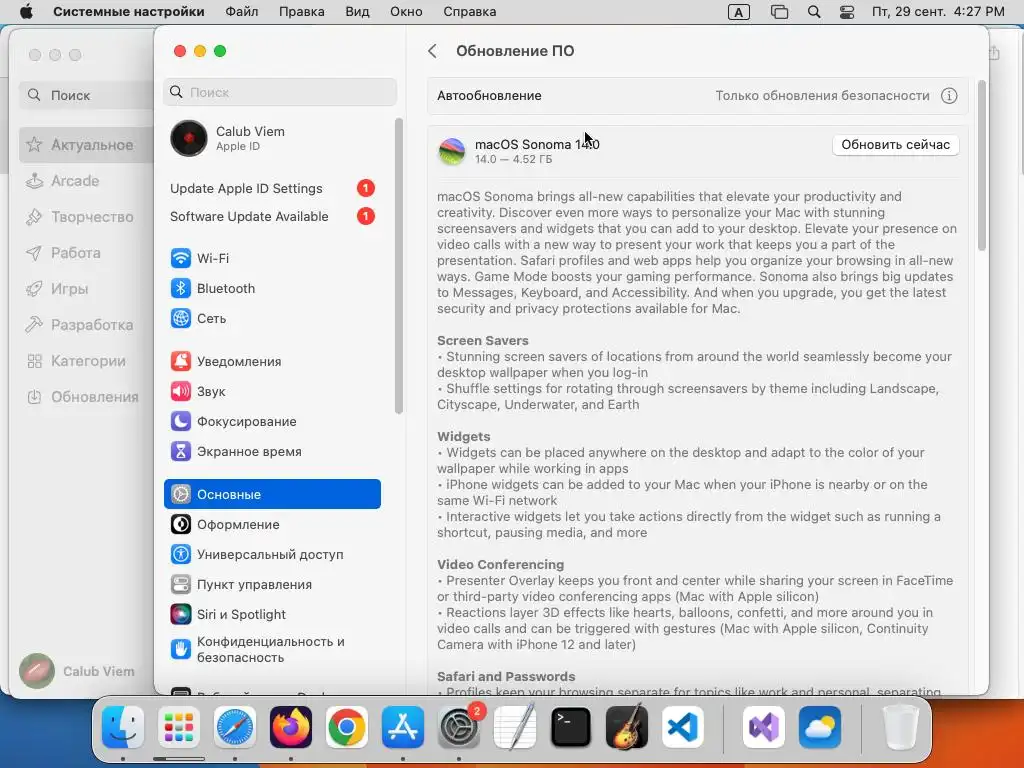Launch Safari from the Dock
Image resolution: width=1024 pixels, height=768 pixels.
pos(235,727)
